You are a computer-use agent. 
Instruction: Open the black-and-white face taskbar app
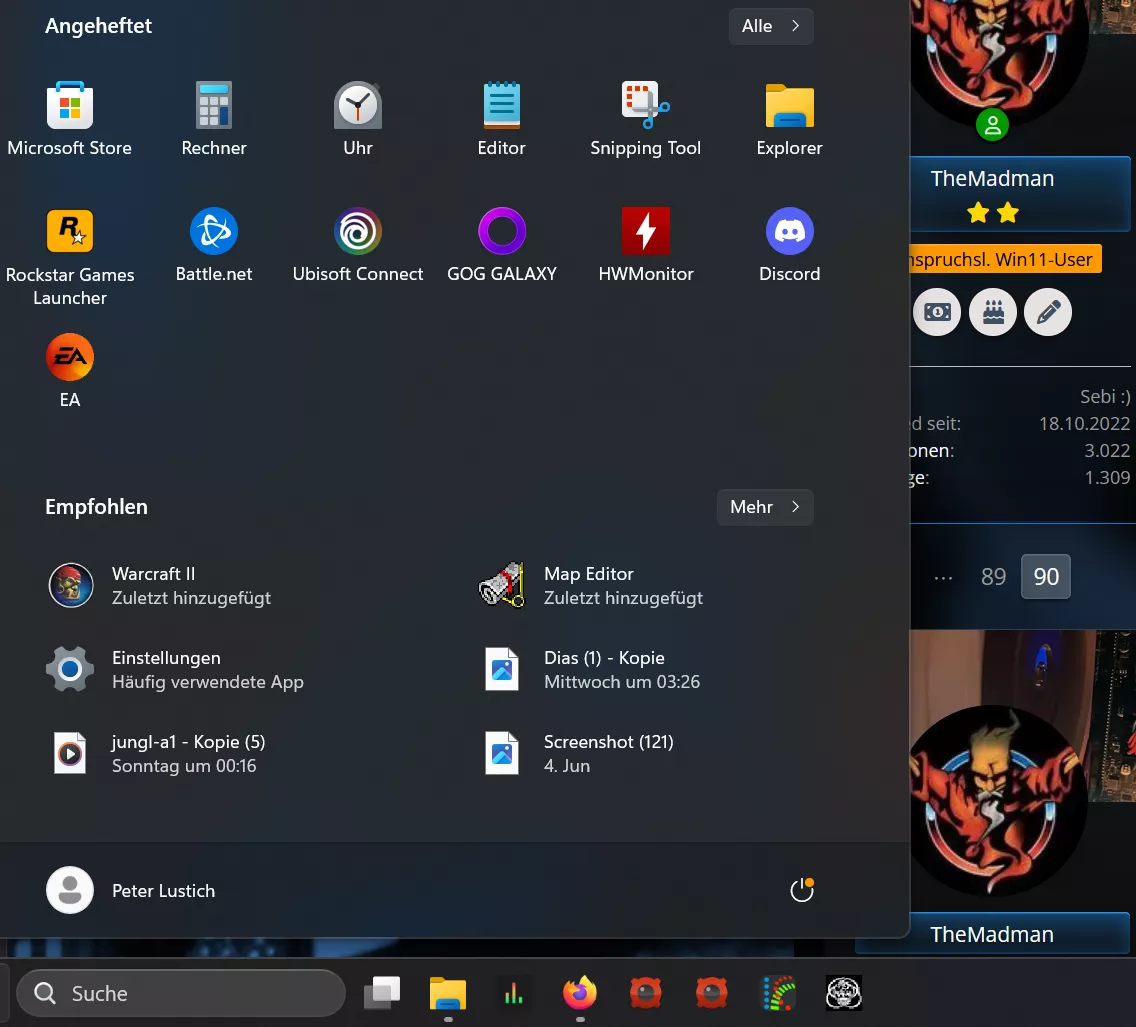point(844,993)
